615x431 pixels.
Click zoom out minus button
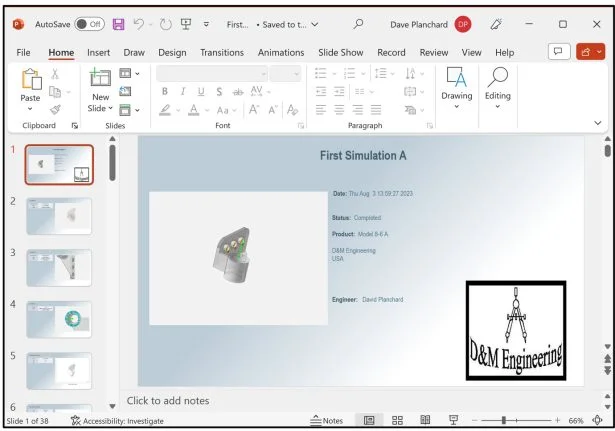[475, 420]
